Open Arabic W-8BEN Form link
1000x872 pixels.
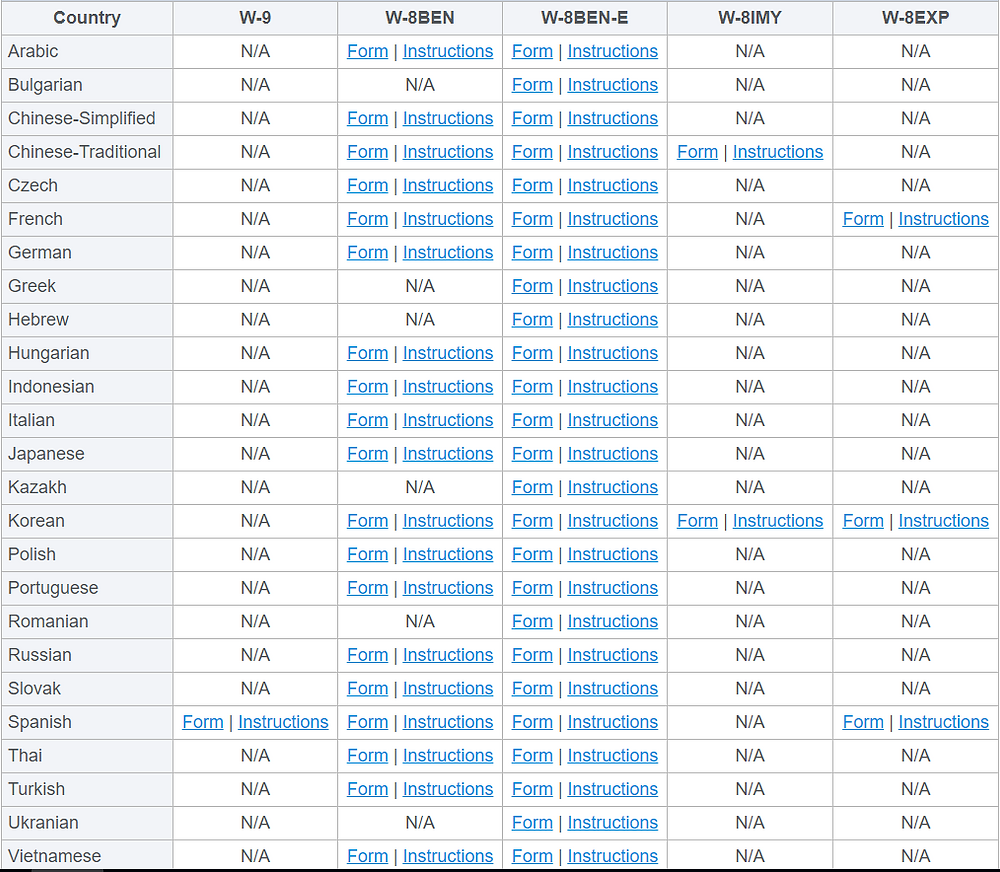(367, 51)
